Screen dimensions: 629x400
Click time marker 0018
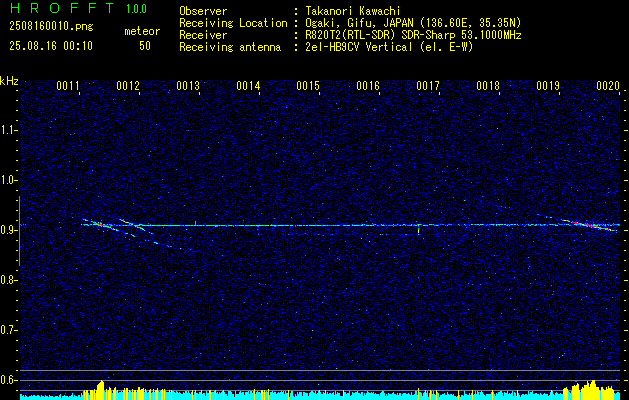pos(488,86)
